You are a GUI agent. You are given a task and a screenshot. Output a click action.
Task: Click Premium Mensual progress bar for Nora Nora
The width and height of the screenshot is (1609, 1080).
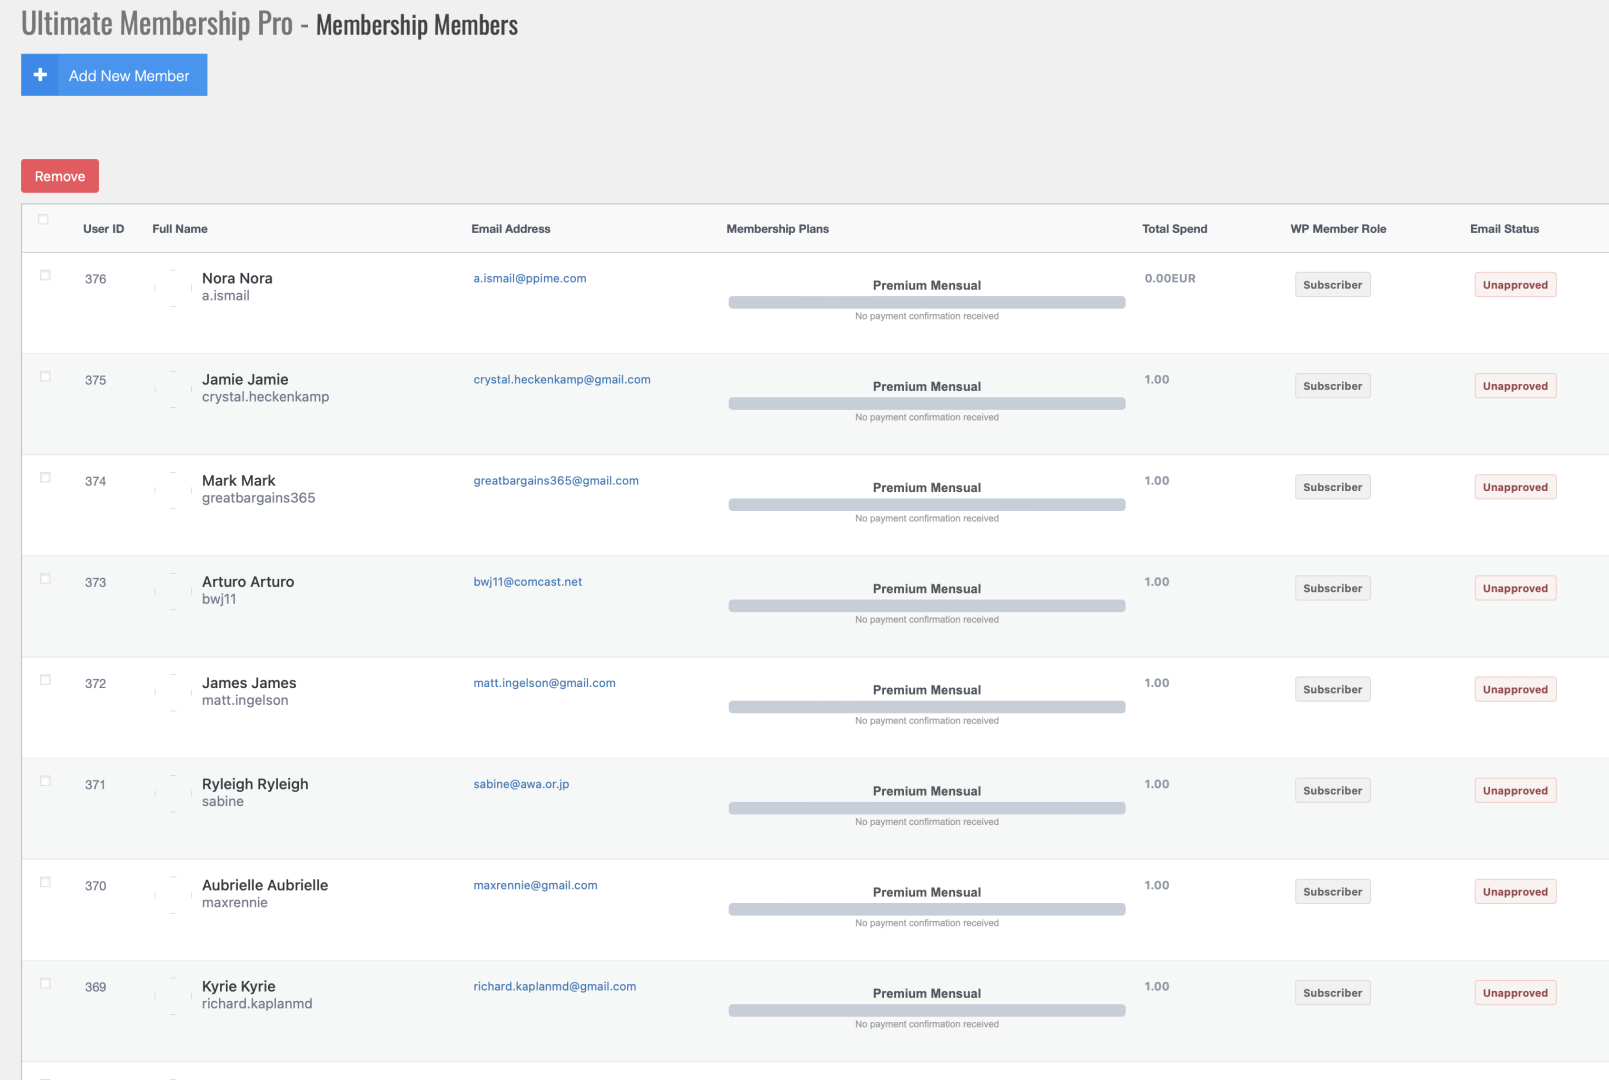pos(927,302)
